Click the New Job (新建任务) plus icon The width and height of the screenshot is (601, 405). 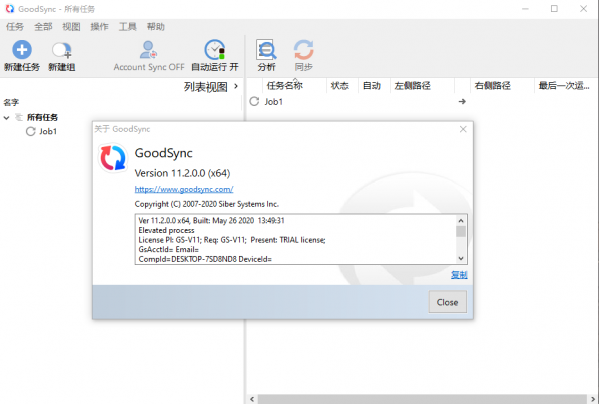point(22,50)
